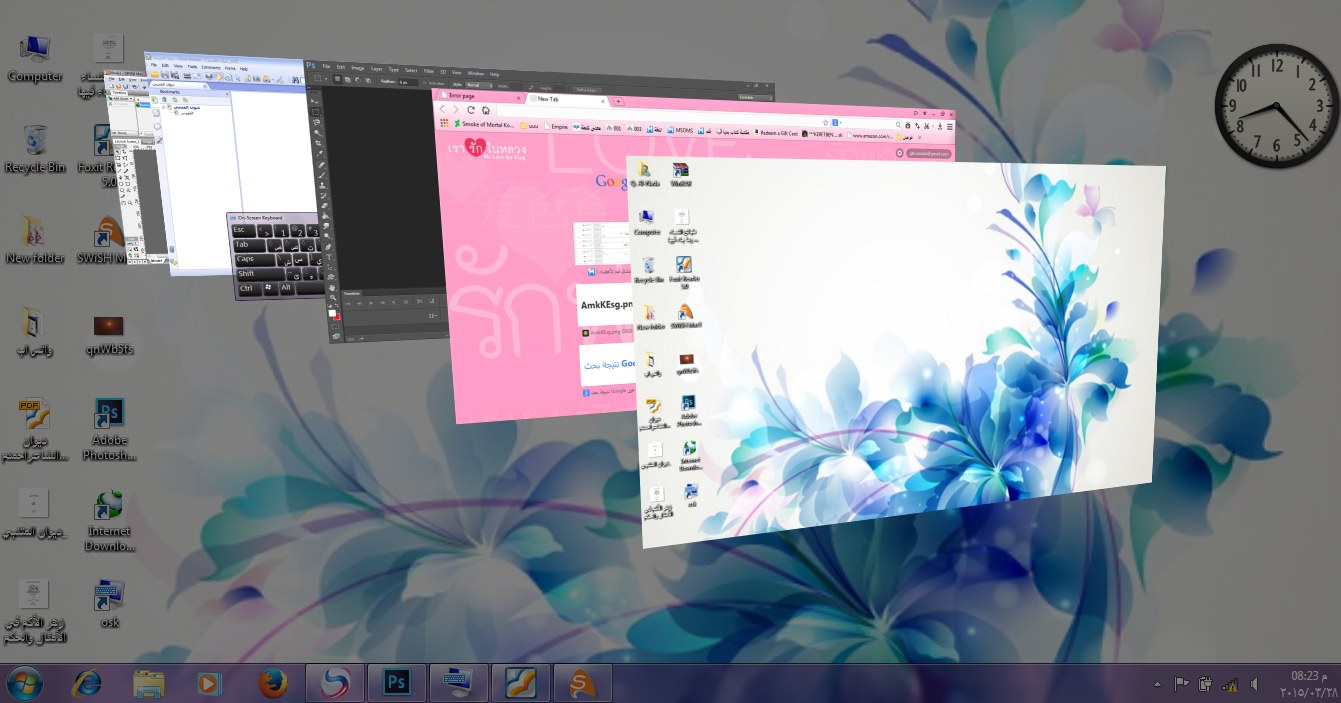Click the osk desktop shortcut
This screenshot has height=703, width=1341.
[x=109, y=603]
